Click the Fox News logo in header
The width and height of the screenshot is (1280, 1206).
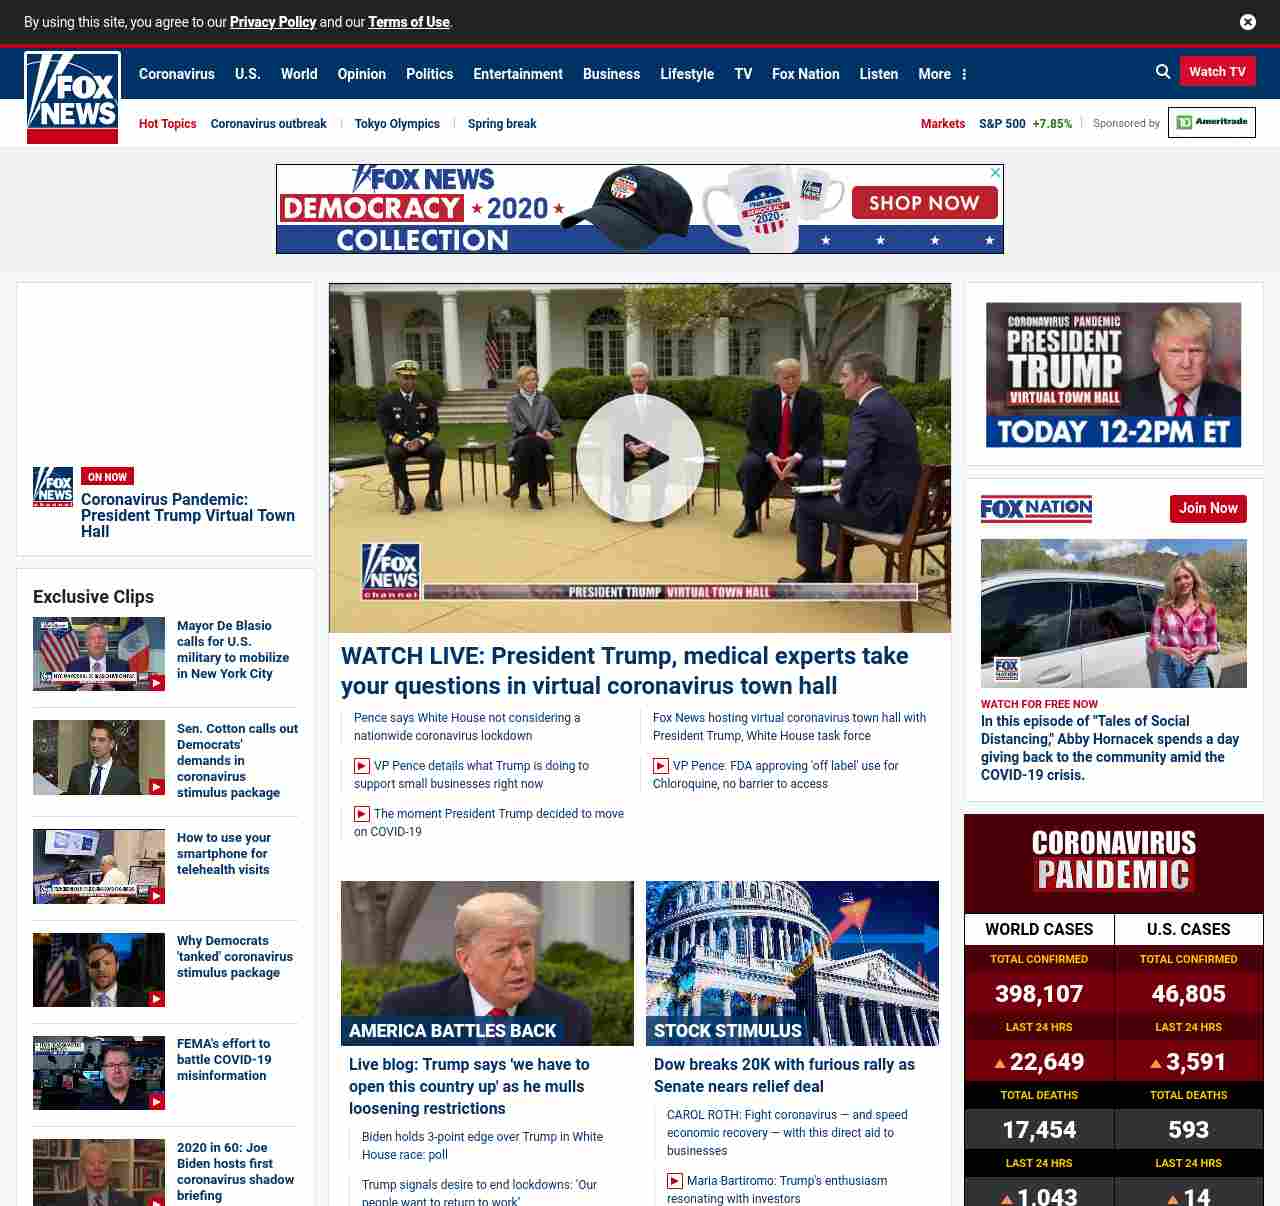[x=72, y=97]
